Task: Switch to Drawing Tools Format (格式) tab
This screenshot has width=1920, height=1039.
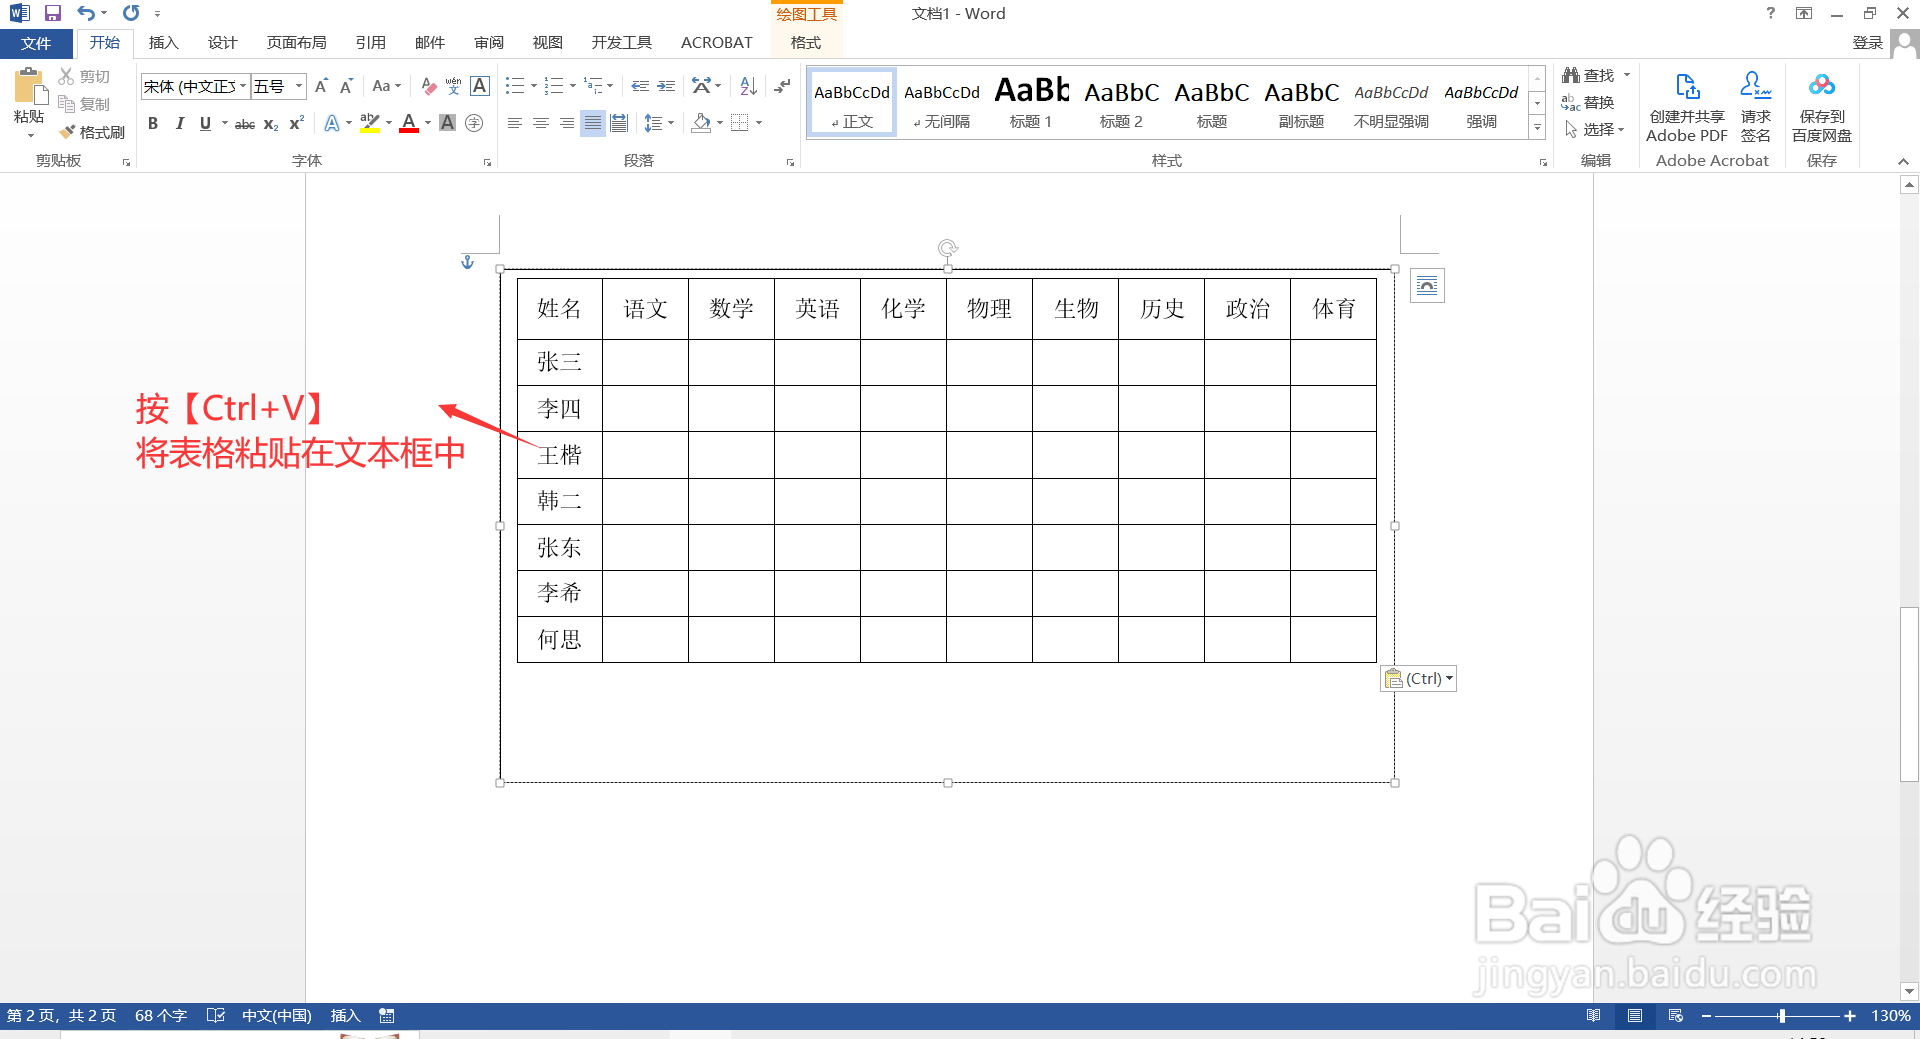Action: coord(806,43)
